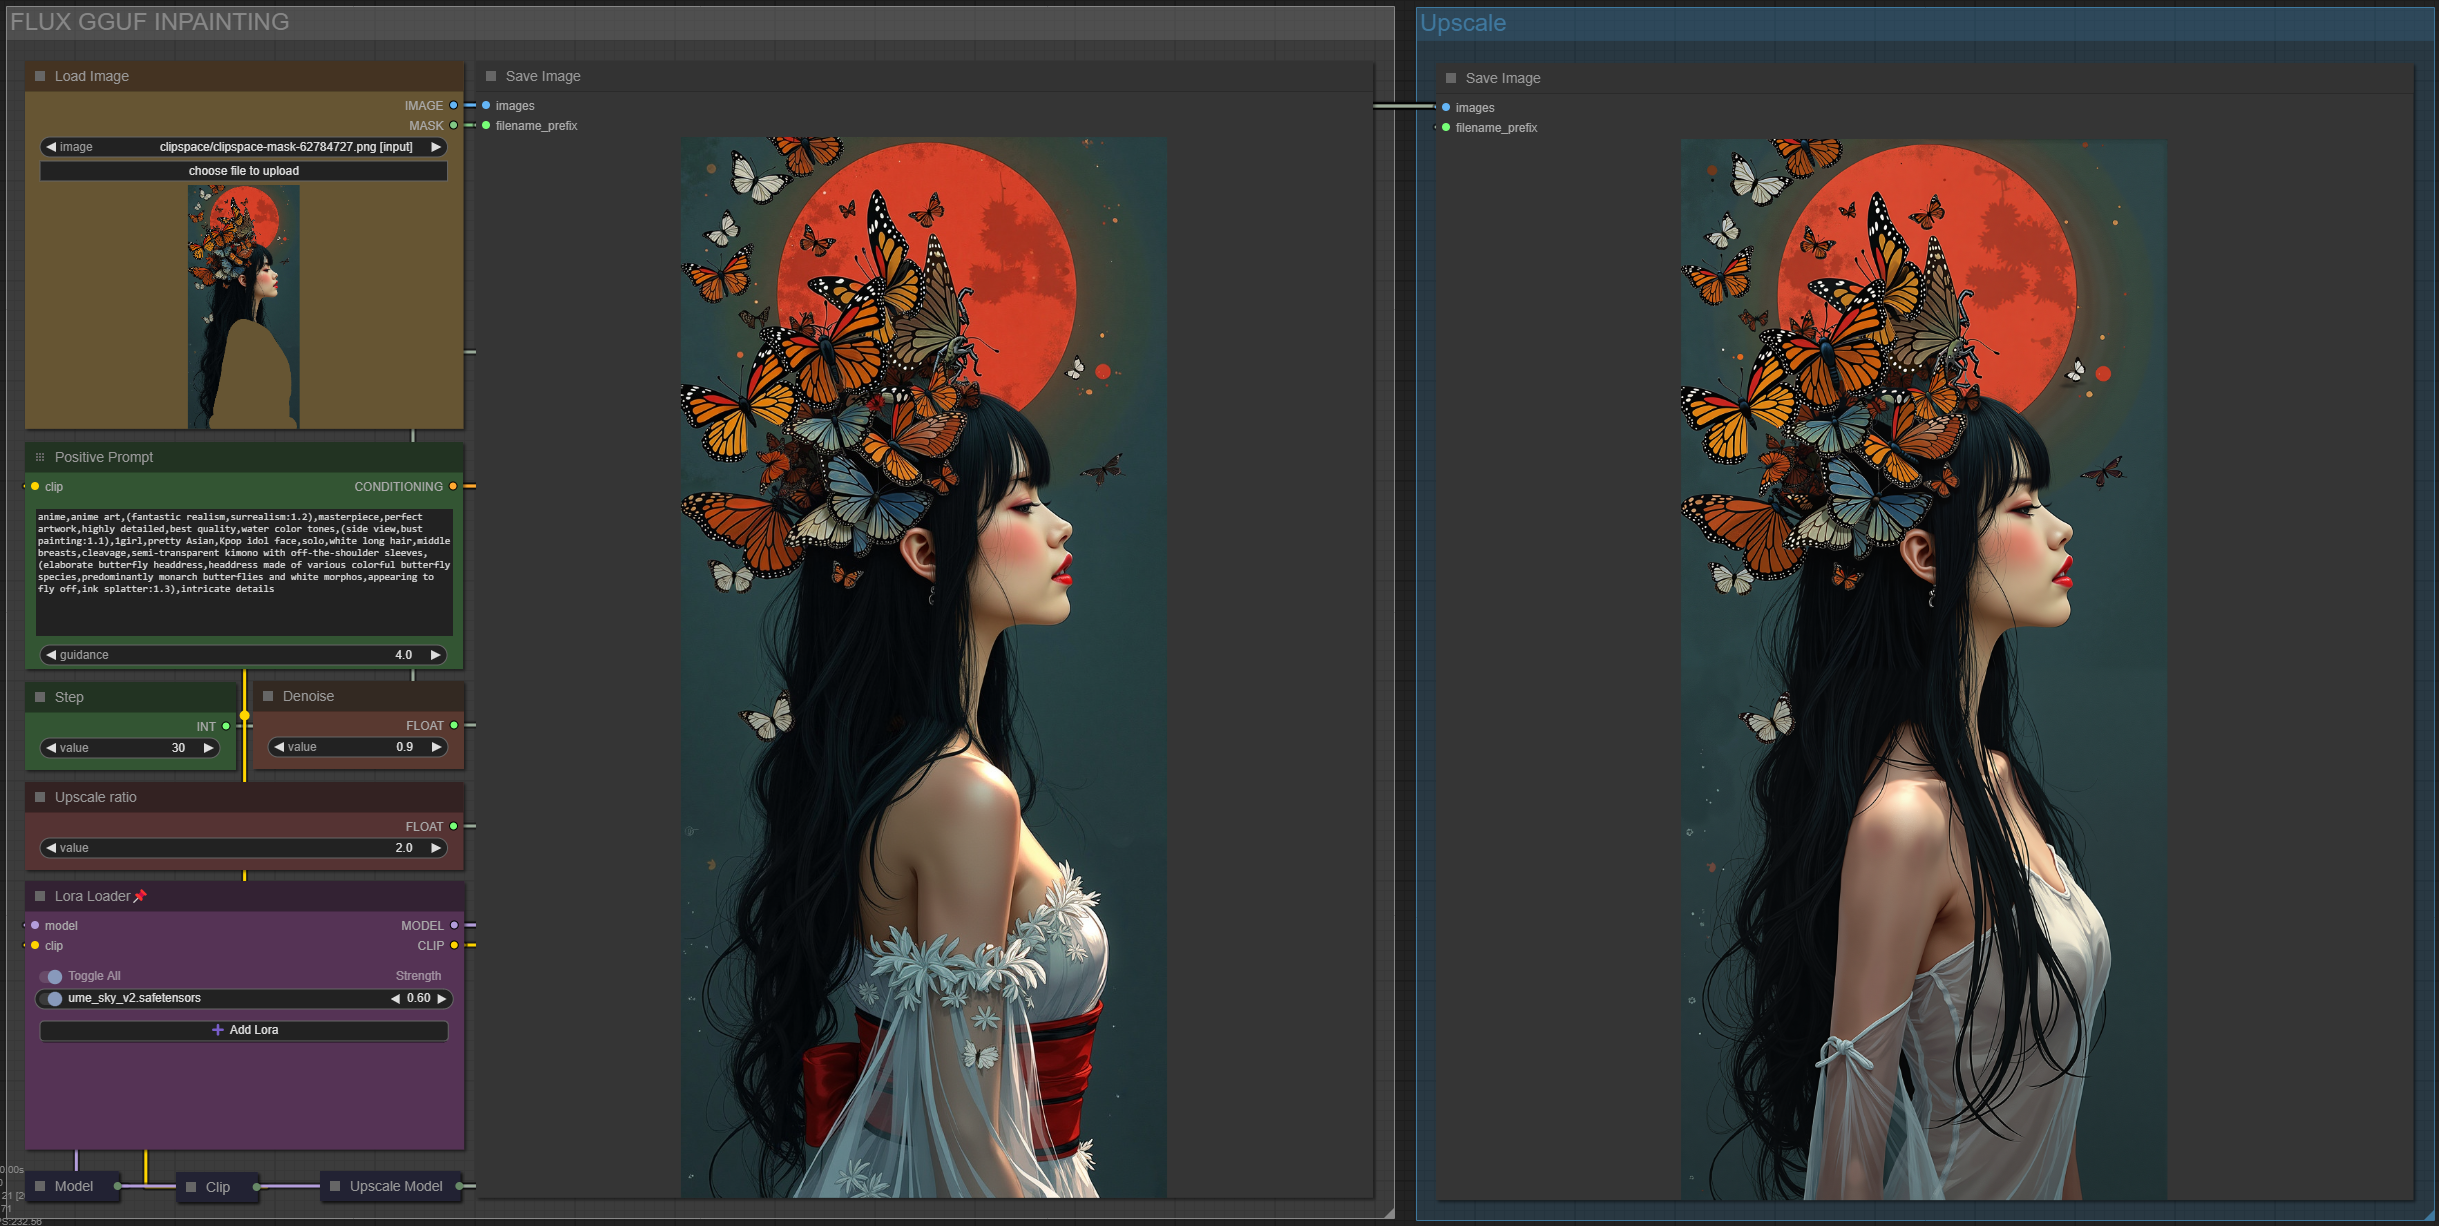Click the Upscale Model node collapse square
This screenshot has width=2439, height=1226.
pos(335,1186)
